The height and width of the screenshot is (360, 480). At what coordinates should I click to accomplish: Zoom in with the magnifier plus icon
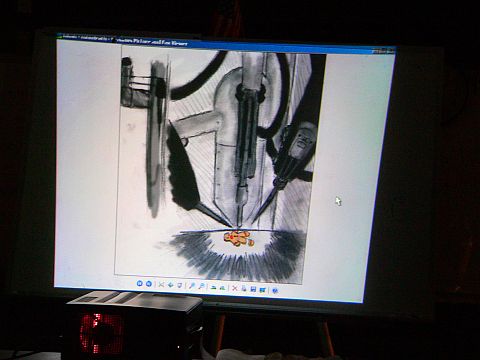[x=192, y=286]
